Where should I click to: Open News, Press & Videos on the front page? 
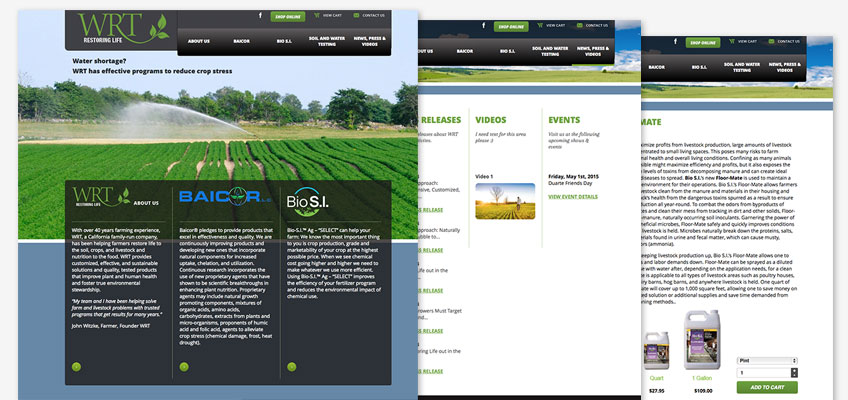click(369, 41)
